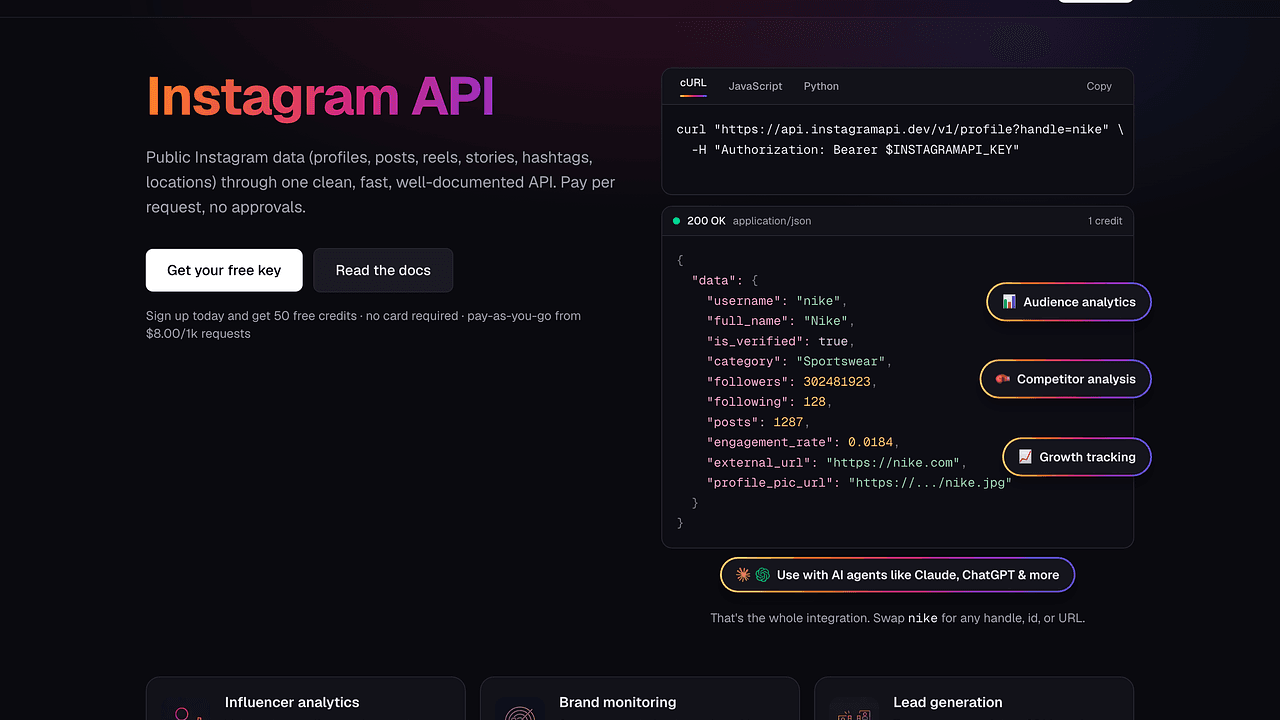Switch to the JavaScript code tab
The width and height of the screenshot is (1280, 720).
(x=755, y=86)
